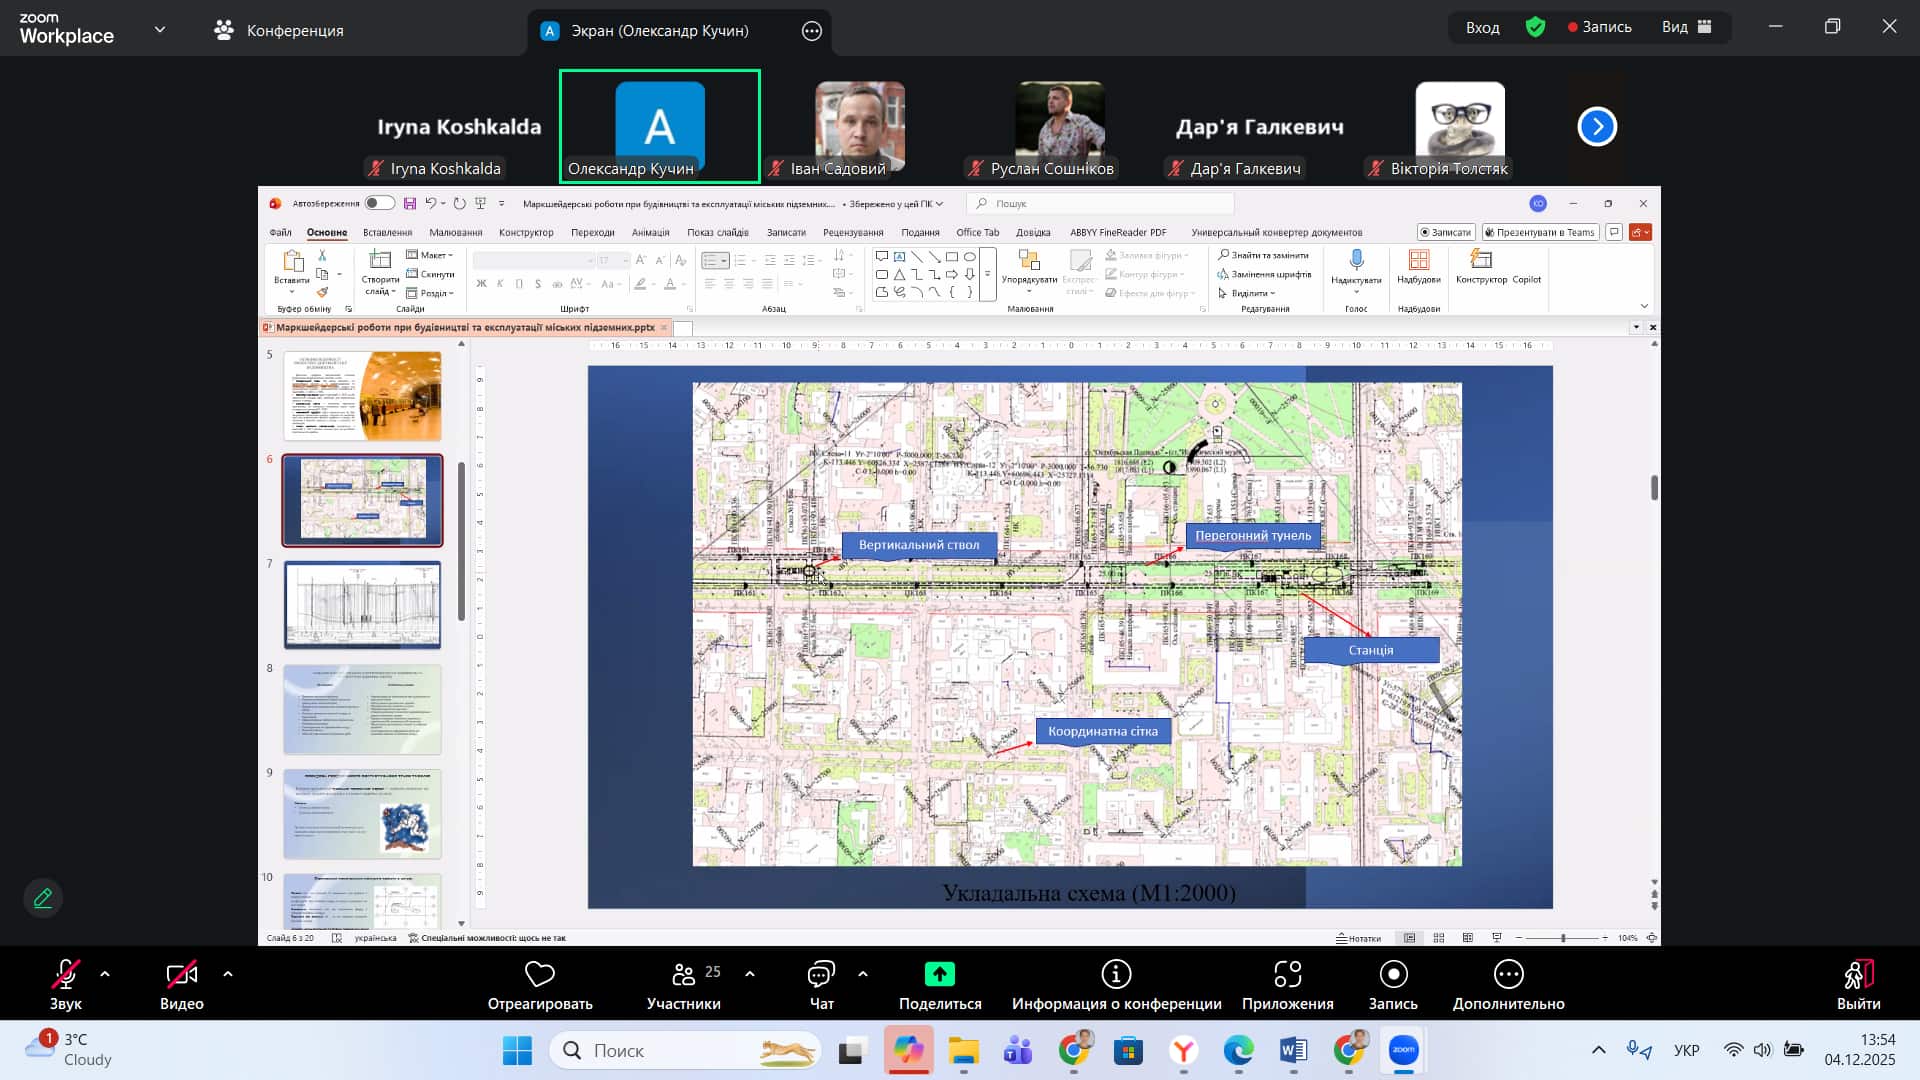
Task: Switch to the Конференция tab
Action: pyautogui.click(x=279, y=30)
